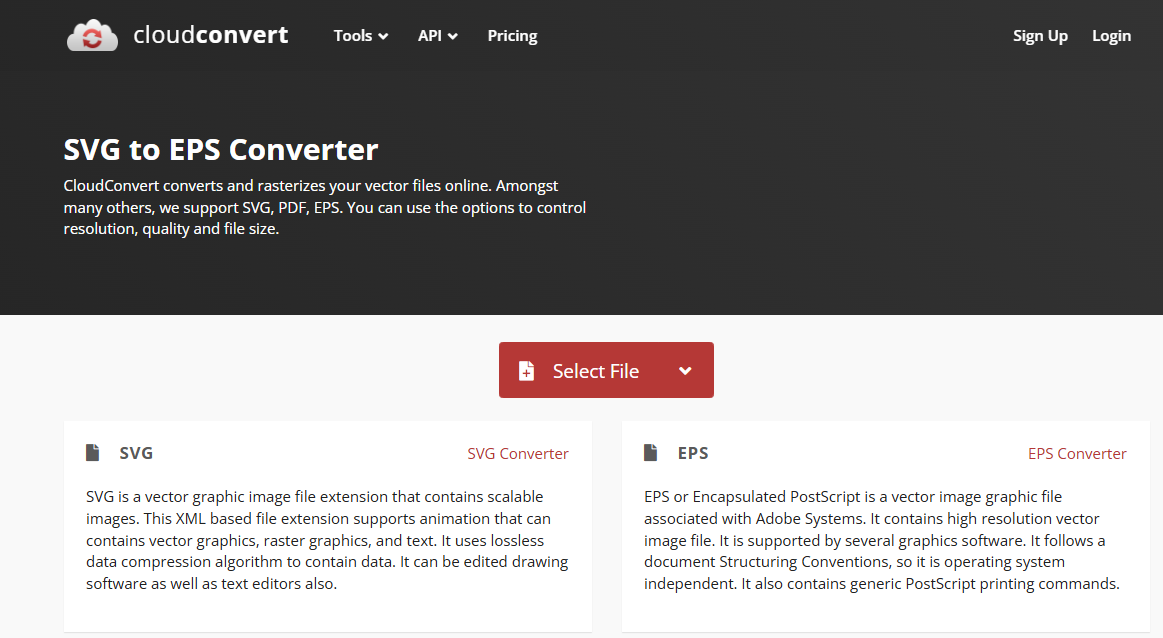
Task: Click the document icon next to EPS heading
Action: pyautogui.click(x=651, y=452)
